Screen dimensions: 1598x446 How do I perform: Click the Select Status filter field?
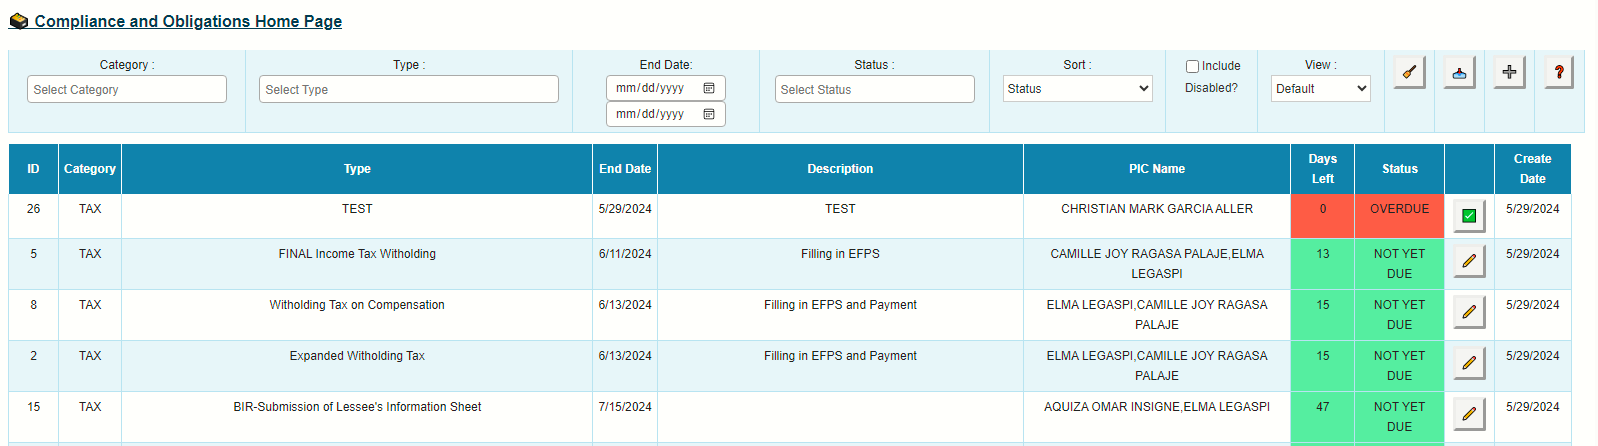tap(874, 90)
